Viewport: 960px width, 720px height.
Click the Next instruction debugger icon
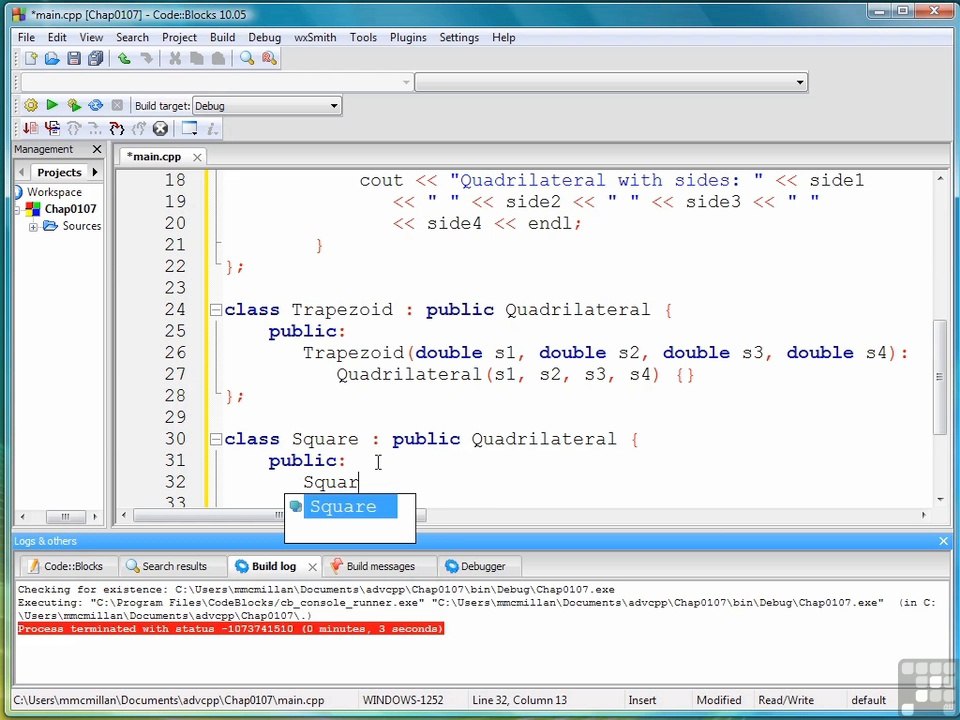coord(96,129)
